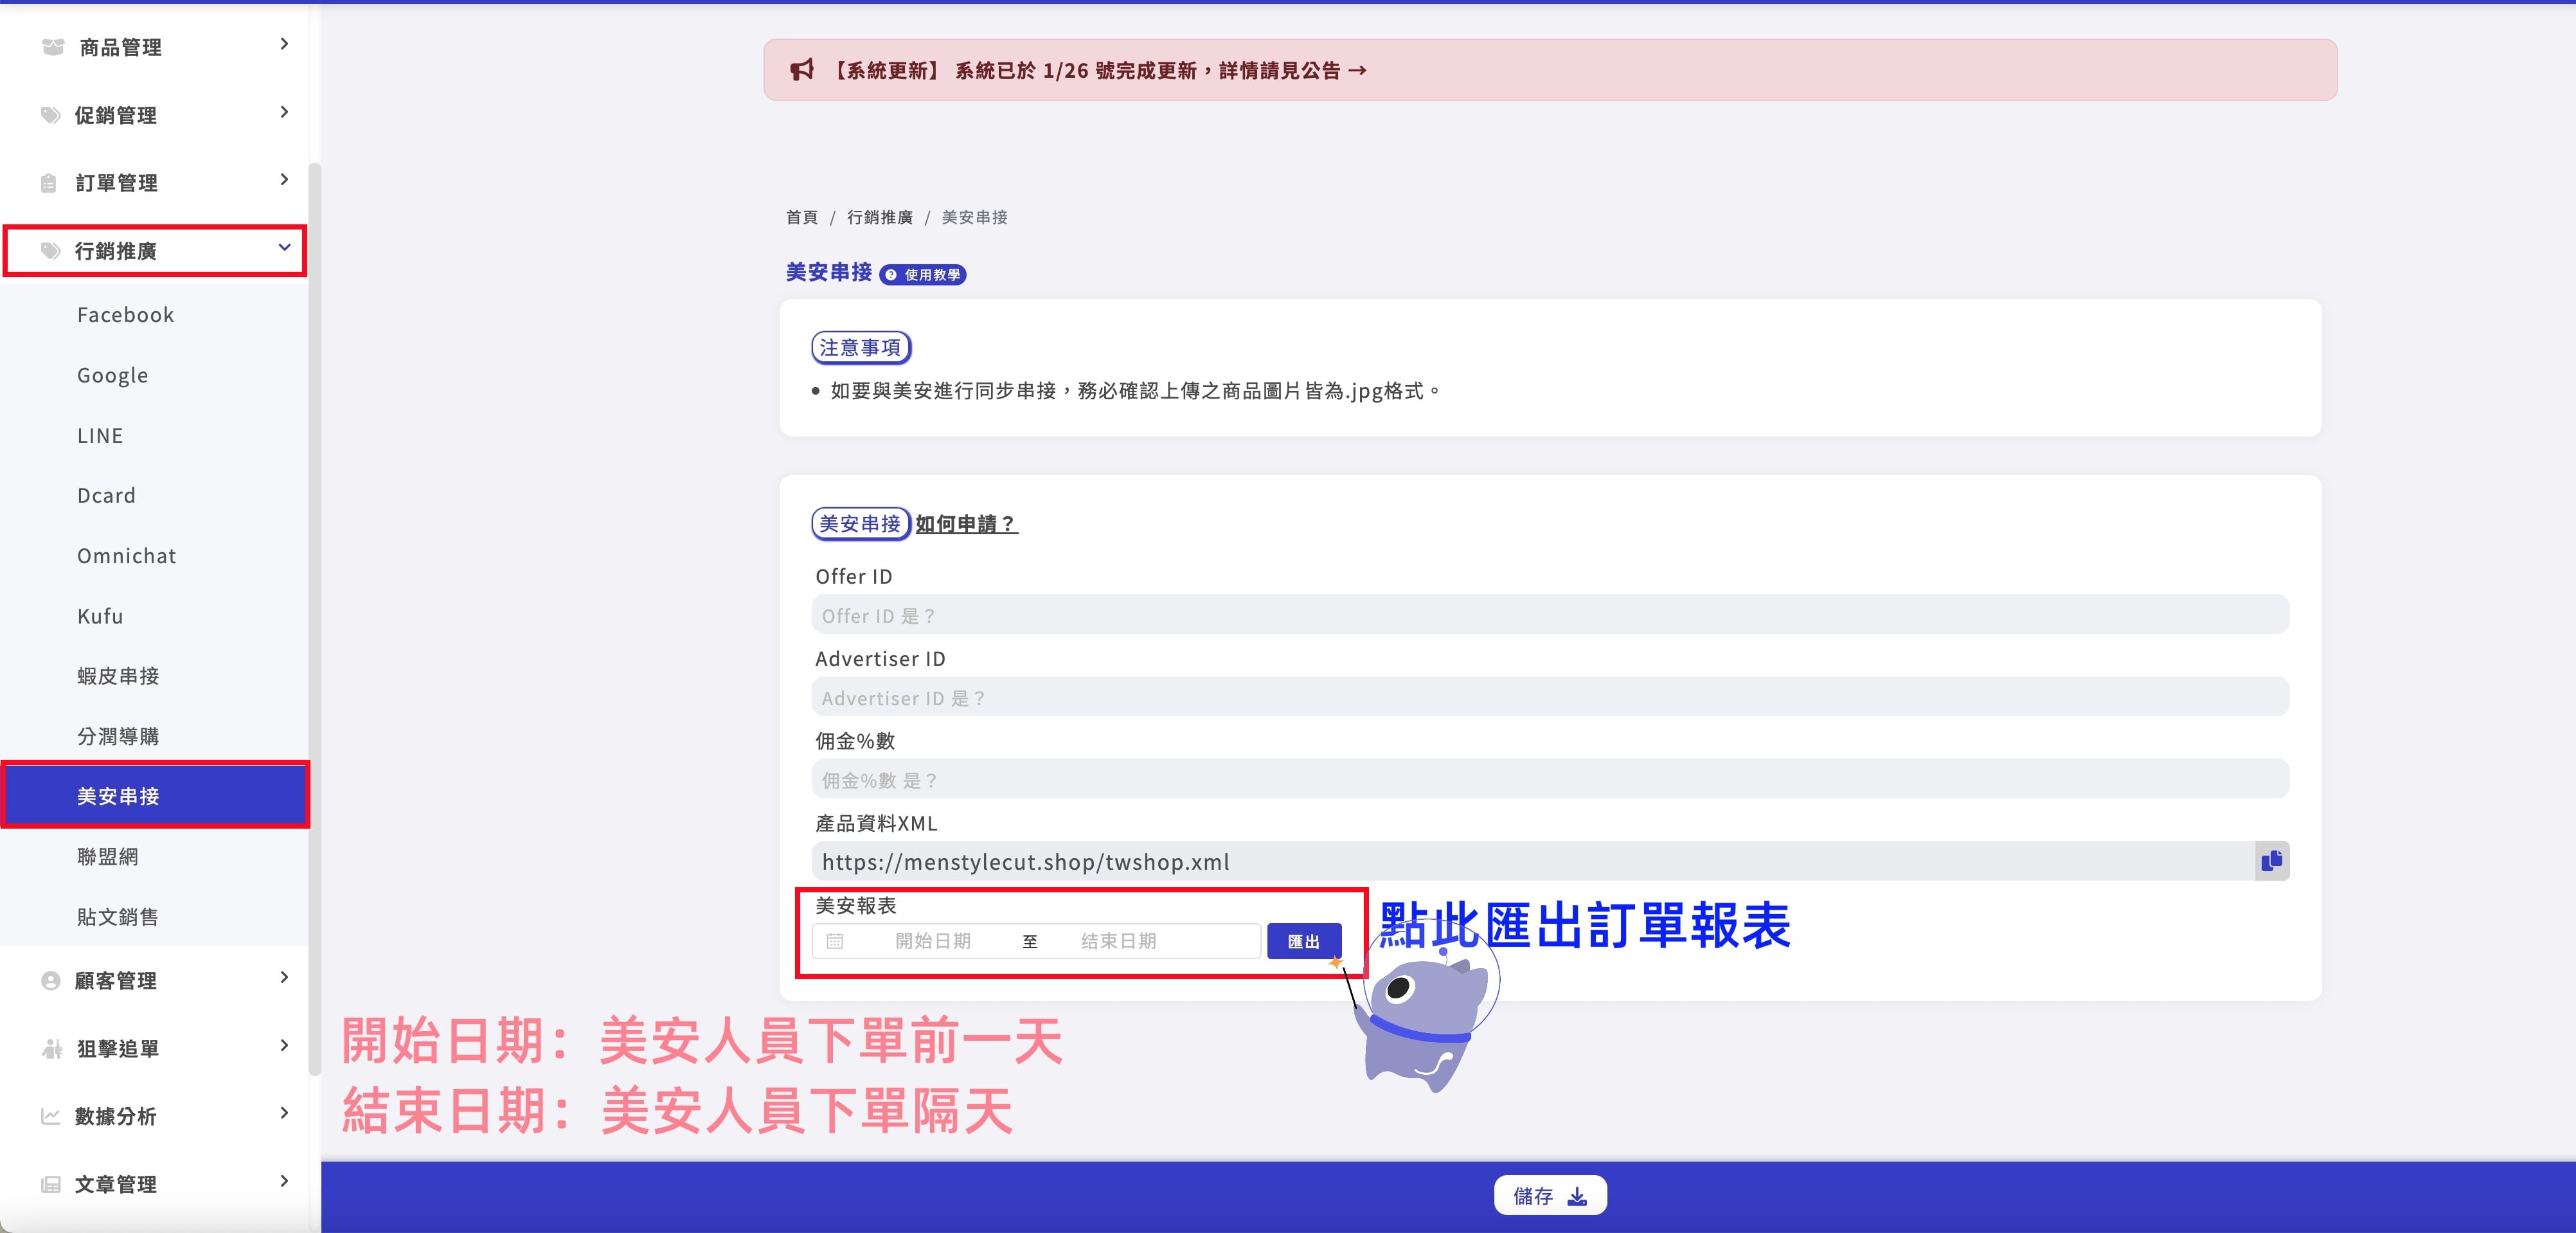Click the copy icon beside the XML URL
Viewport: 2576px width, 1233px height.
point(2271,861)
